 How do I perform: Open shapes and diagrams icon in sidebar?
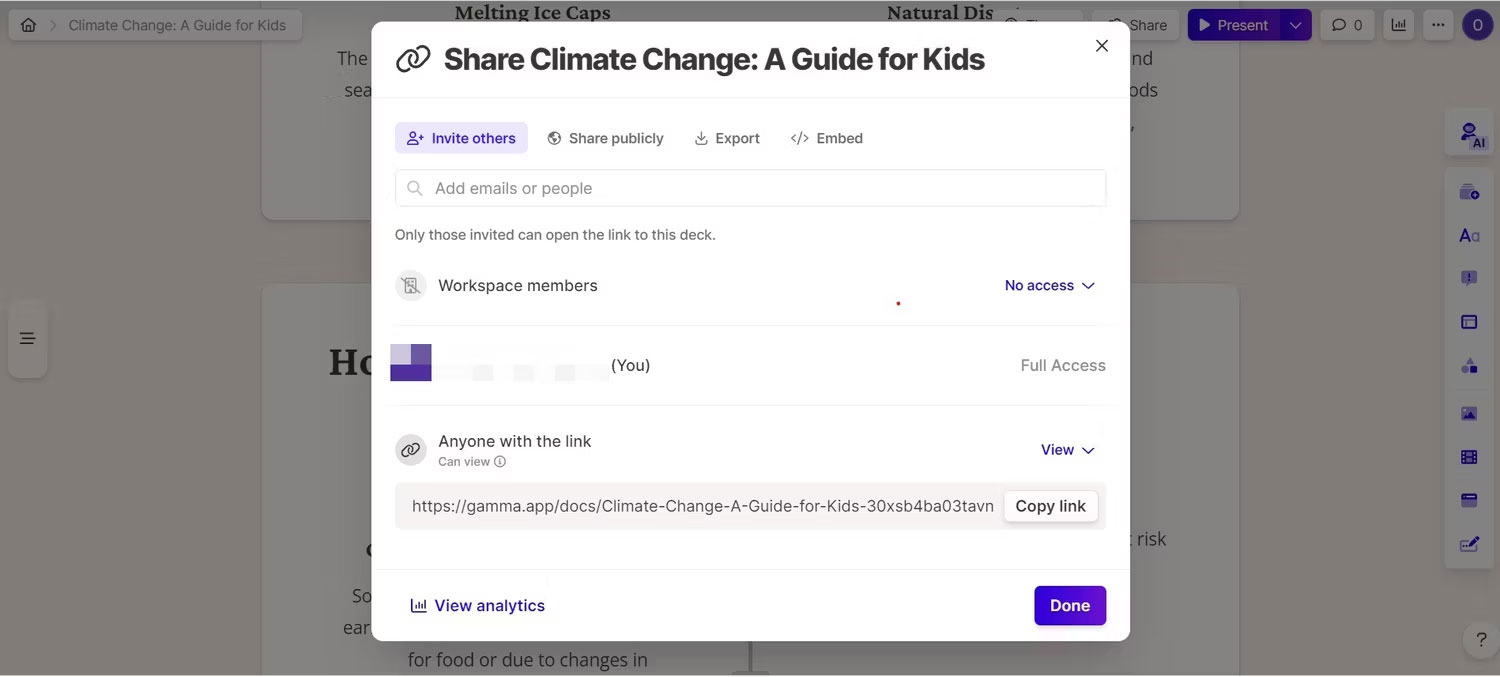pos(1469,366)
